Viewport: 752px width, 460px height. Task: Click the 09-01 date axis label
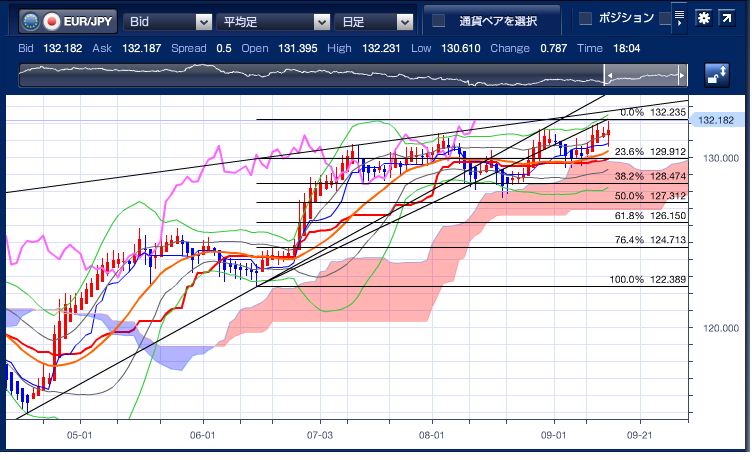[x=553, y=435]
